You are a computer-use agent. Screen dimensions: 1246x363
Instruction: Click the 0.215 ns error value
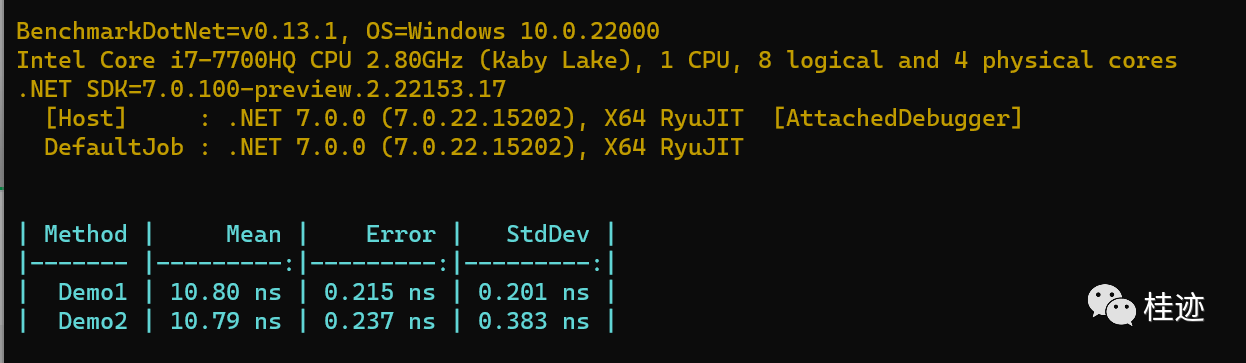[380, 292]
